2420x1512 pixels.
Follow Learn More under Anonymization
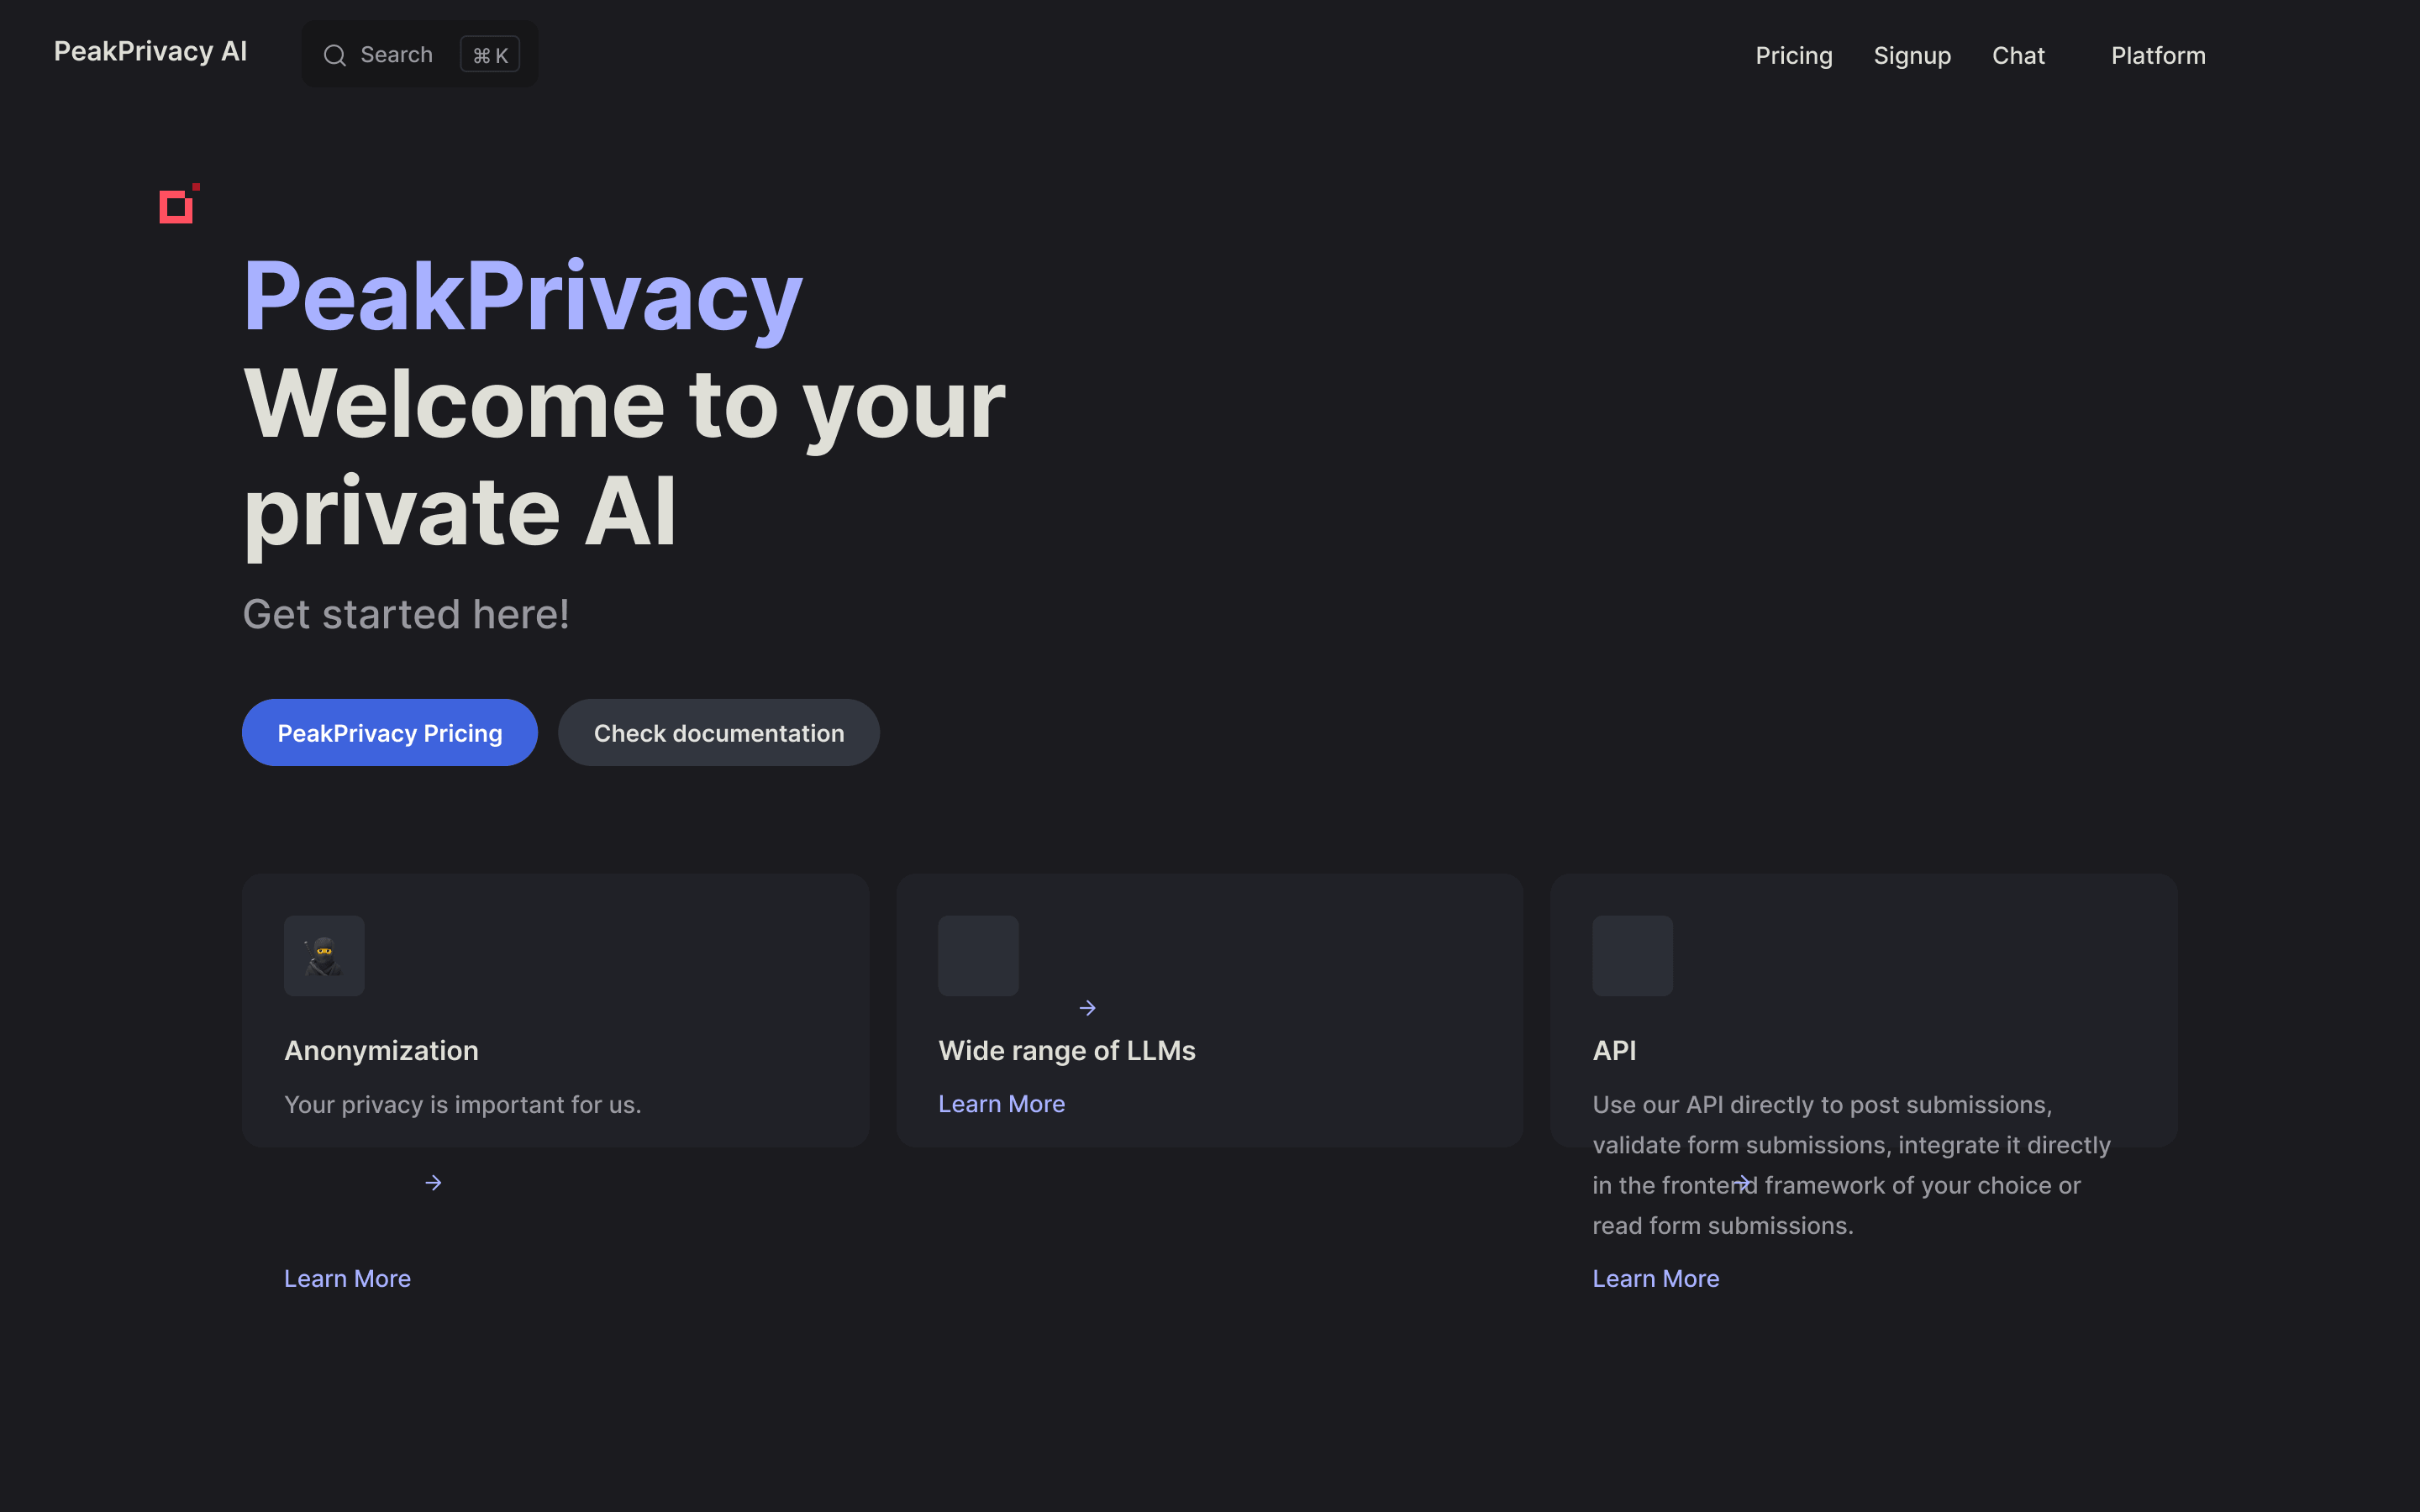point(347,1279)
